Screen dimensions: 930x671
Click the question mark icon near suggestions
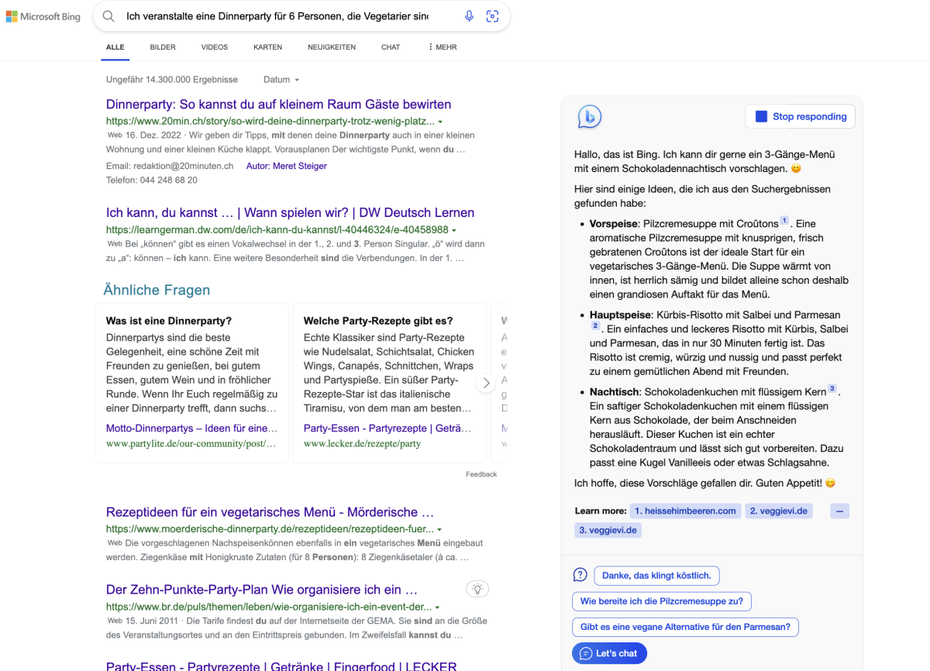point(580,574)
